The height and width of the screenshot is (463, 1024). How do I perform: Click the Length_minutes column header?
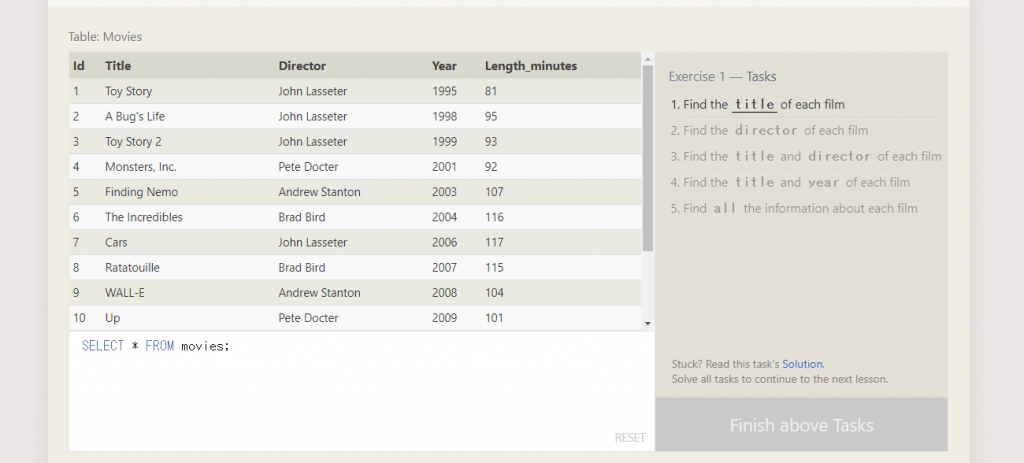click(531, 66)
